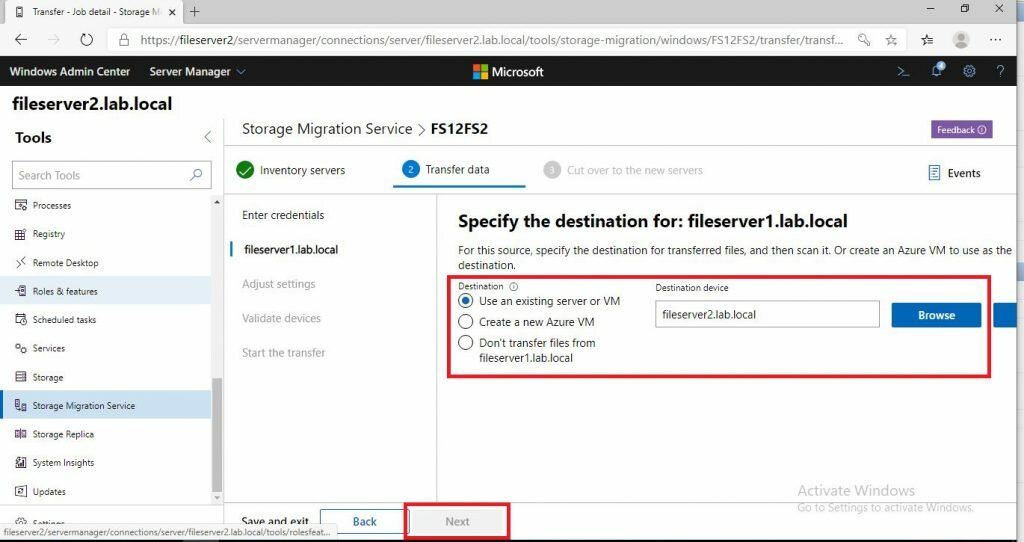Click the Destination device input field
Image resolution: width=1024 pixels, height=542 pixels.
(x=767, y=314)
